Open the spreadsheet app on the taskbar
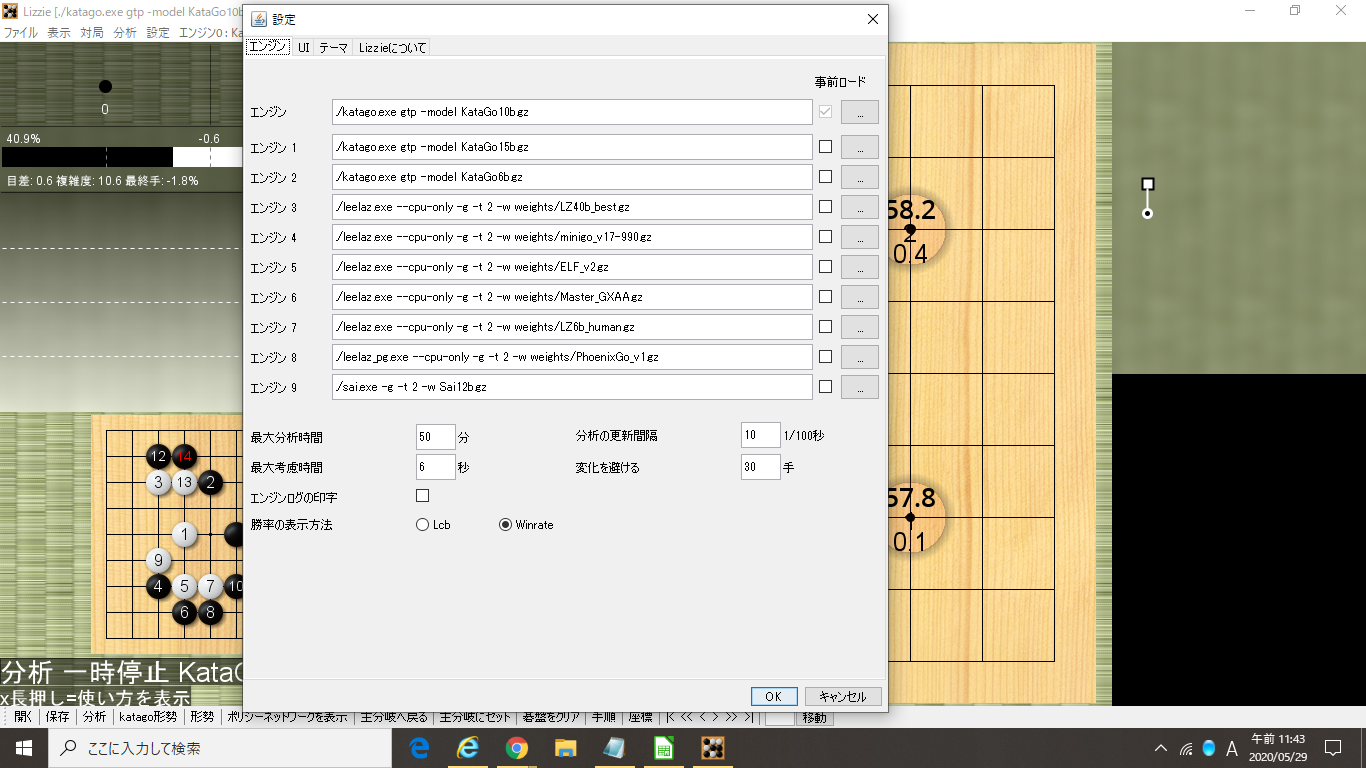 [663, 748]
